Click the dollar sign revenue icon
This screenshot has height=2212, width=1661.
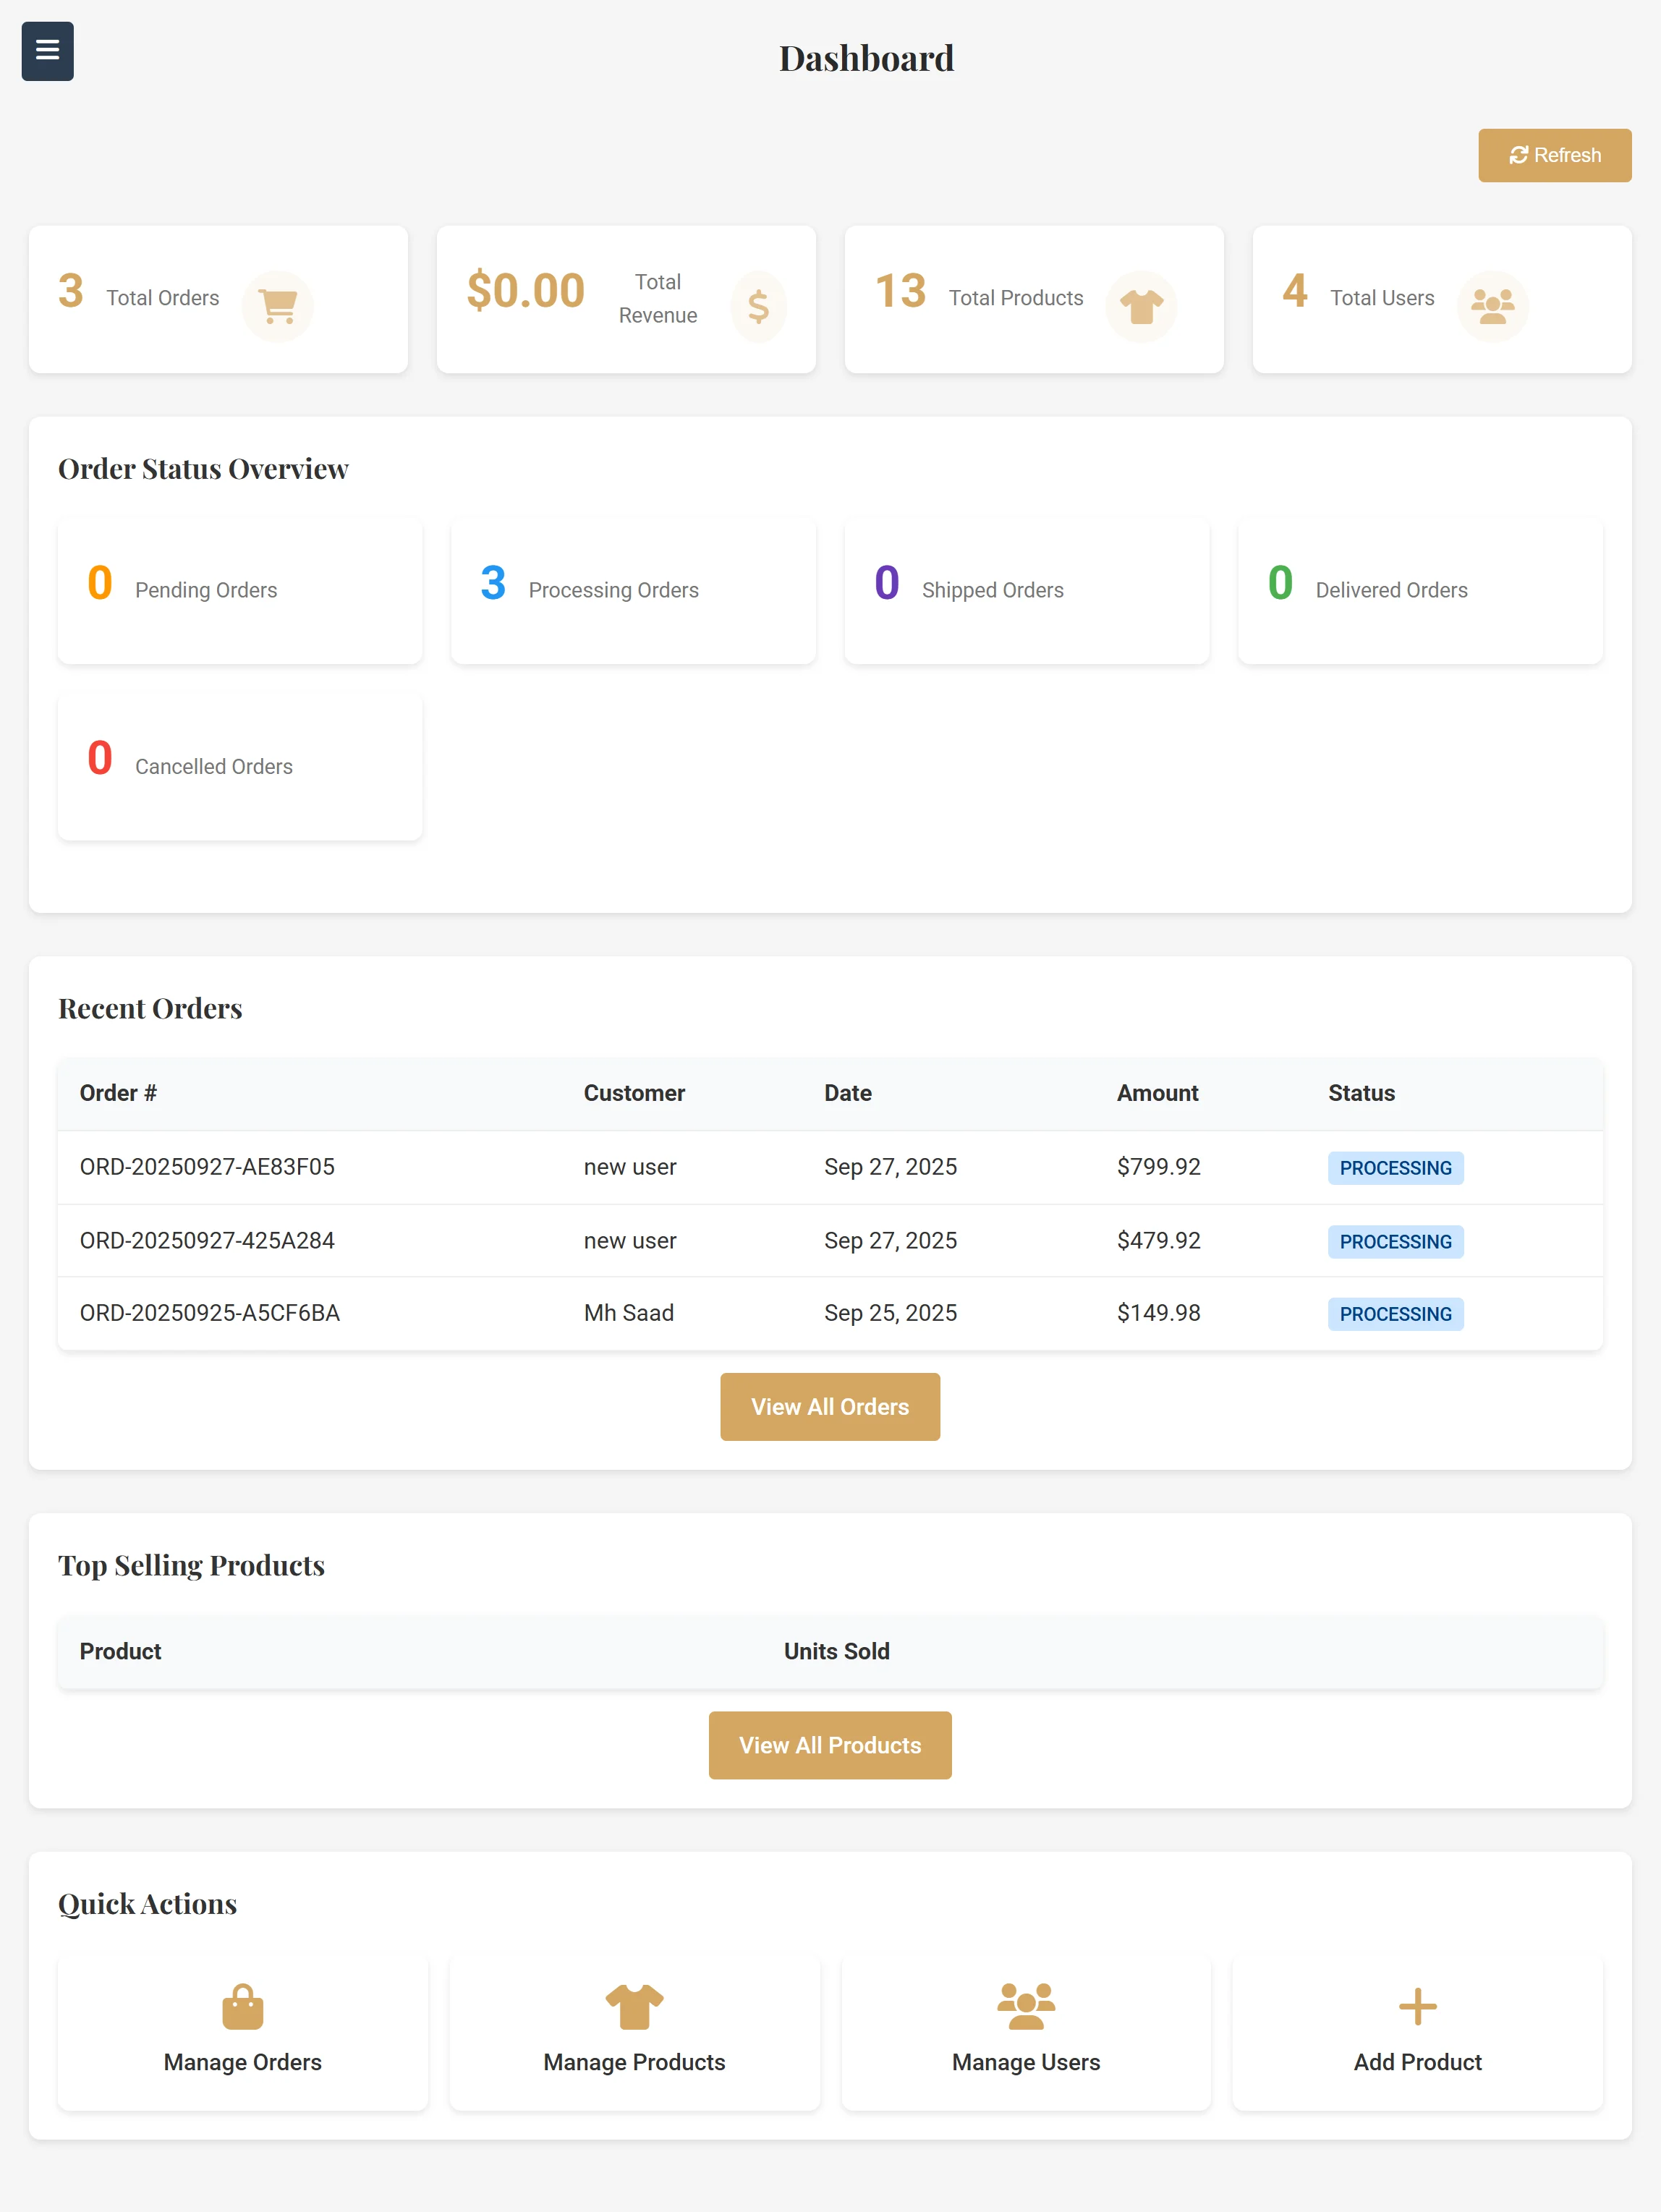coord(758,306)
